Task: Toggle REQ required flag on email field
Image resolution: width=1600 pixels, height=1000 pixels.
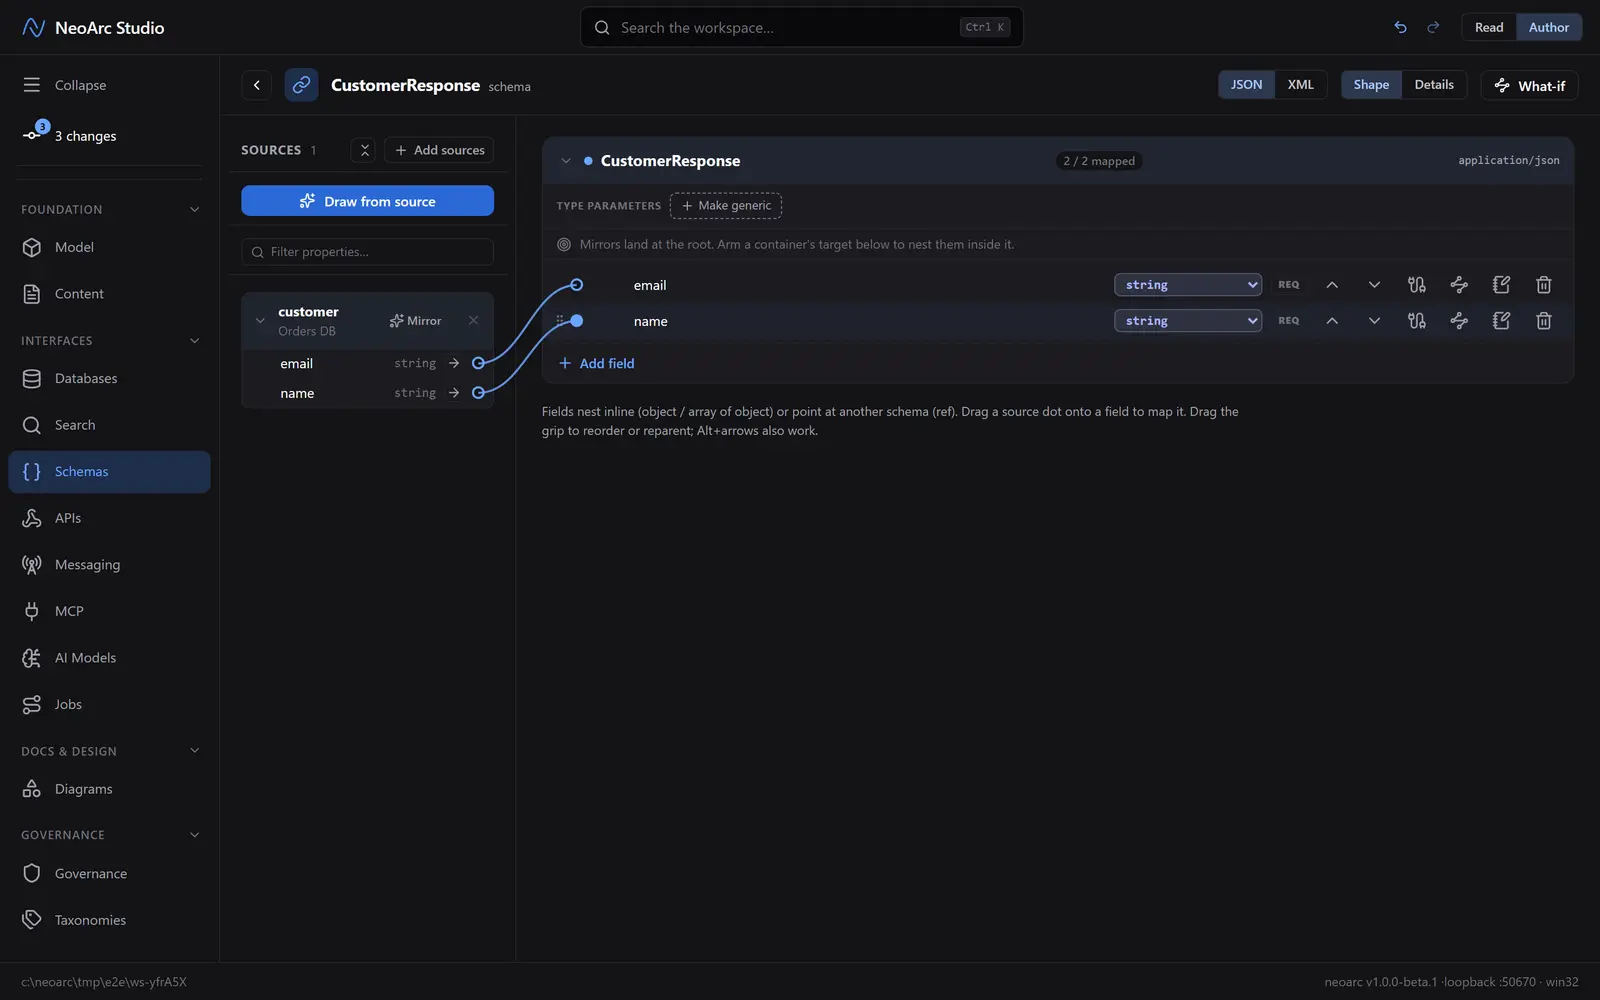Action: pyautogui.click(x=1289, y=285)
